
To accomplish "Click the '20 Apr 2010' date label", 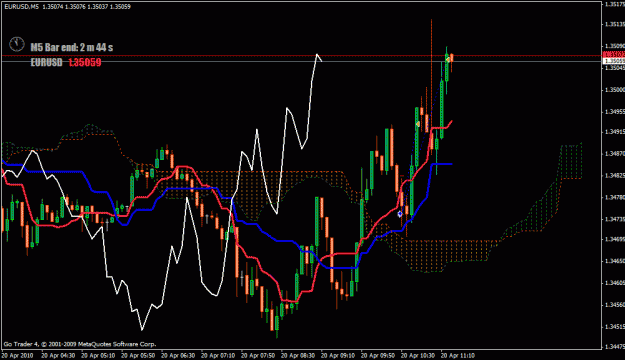I will coord(17,355).
